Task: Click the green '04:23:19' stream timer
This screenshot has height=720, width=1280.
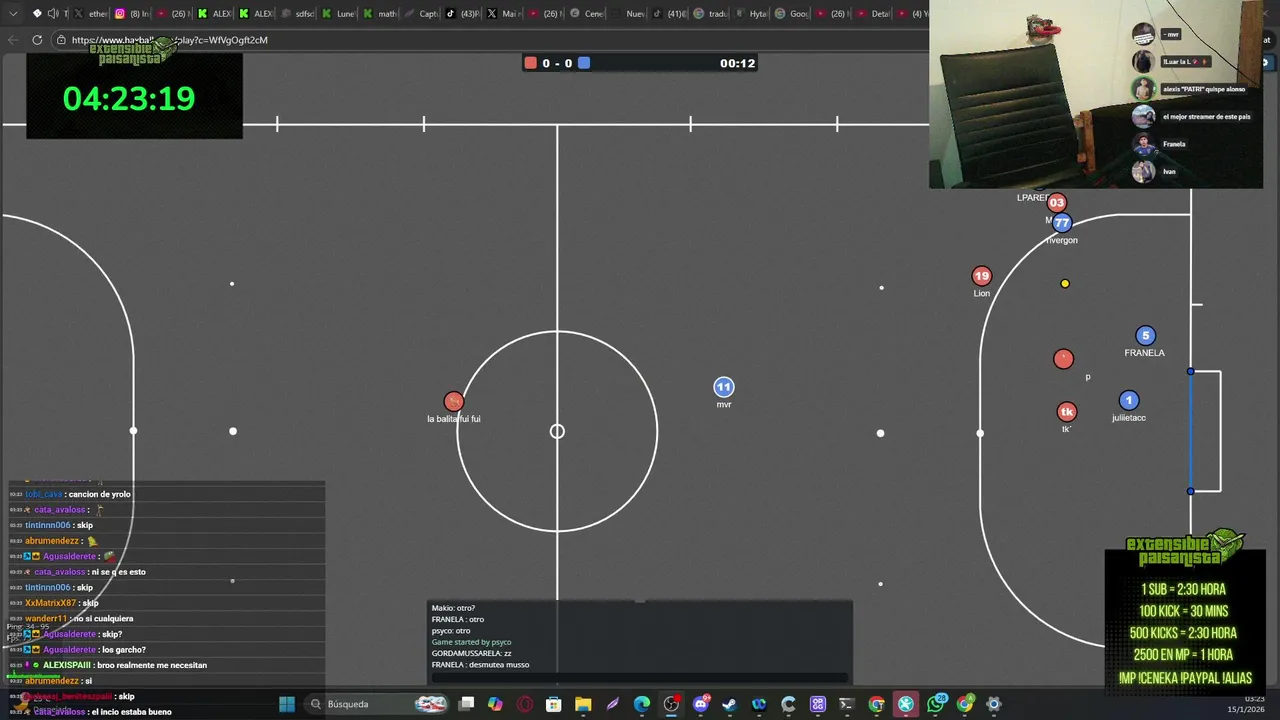Action: point(129,98)
